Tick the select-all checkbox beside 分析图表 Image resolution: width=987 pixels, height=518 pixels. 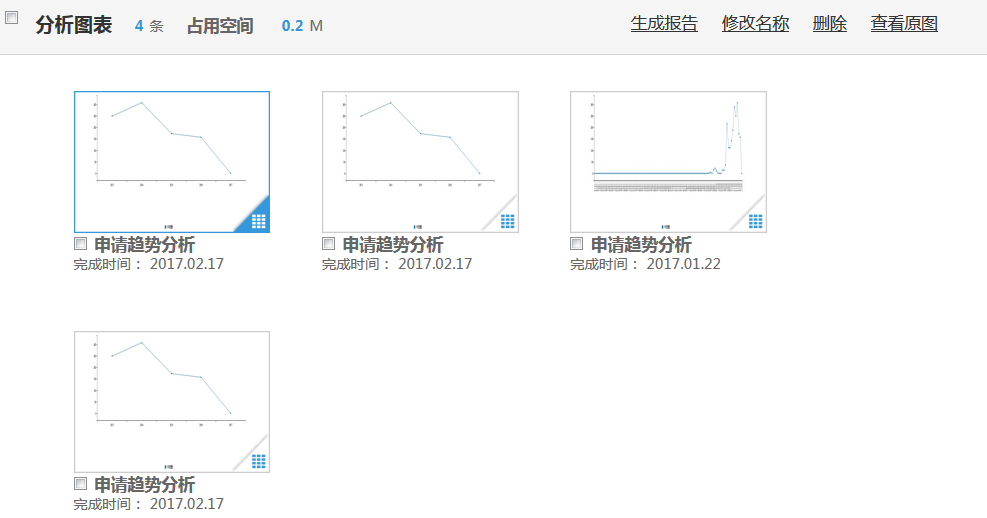[x=12, y=18]
